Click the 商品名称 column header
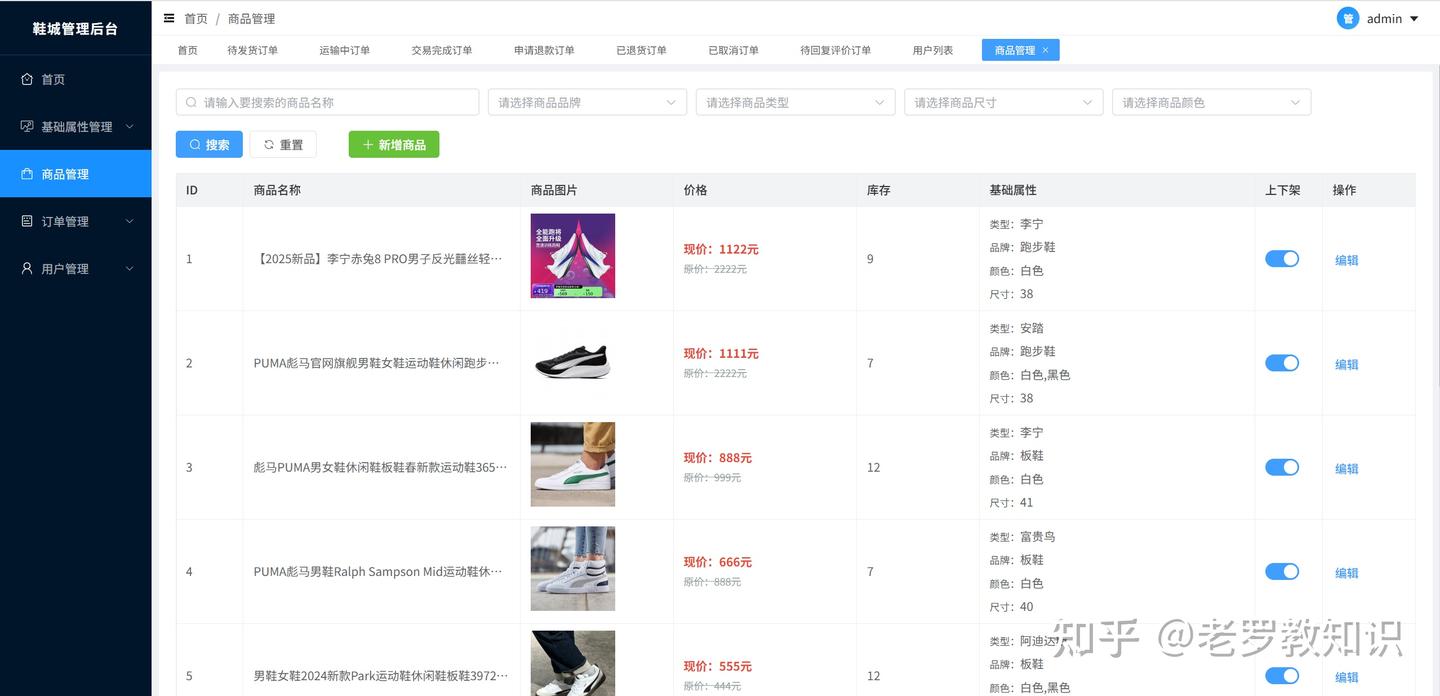1440x696 pixels. point(277,190)
